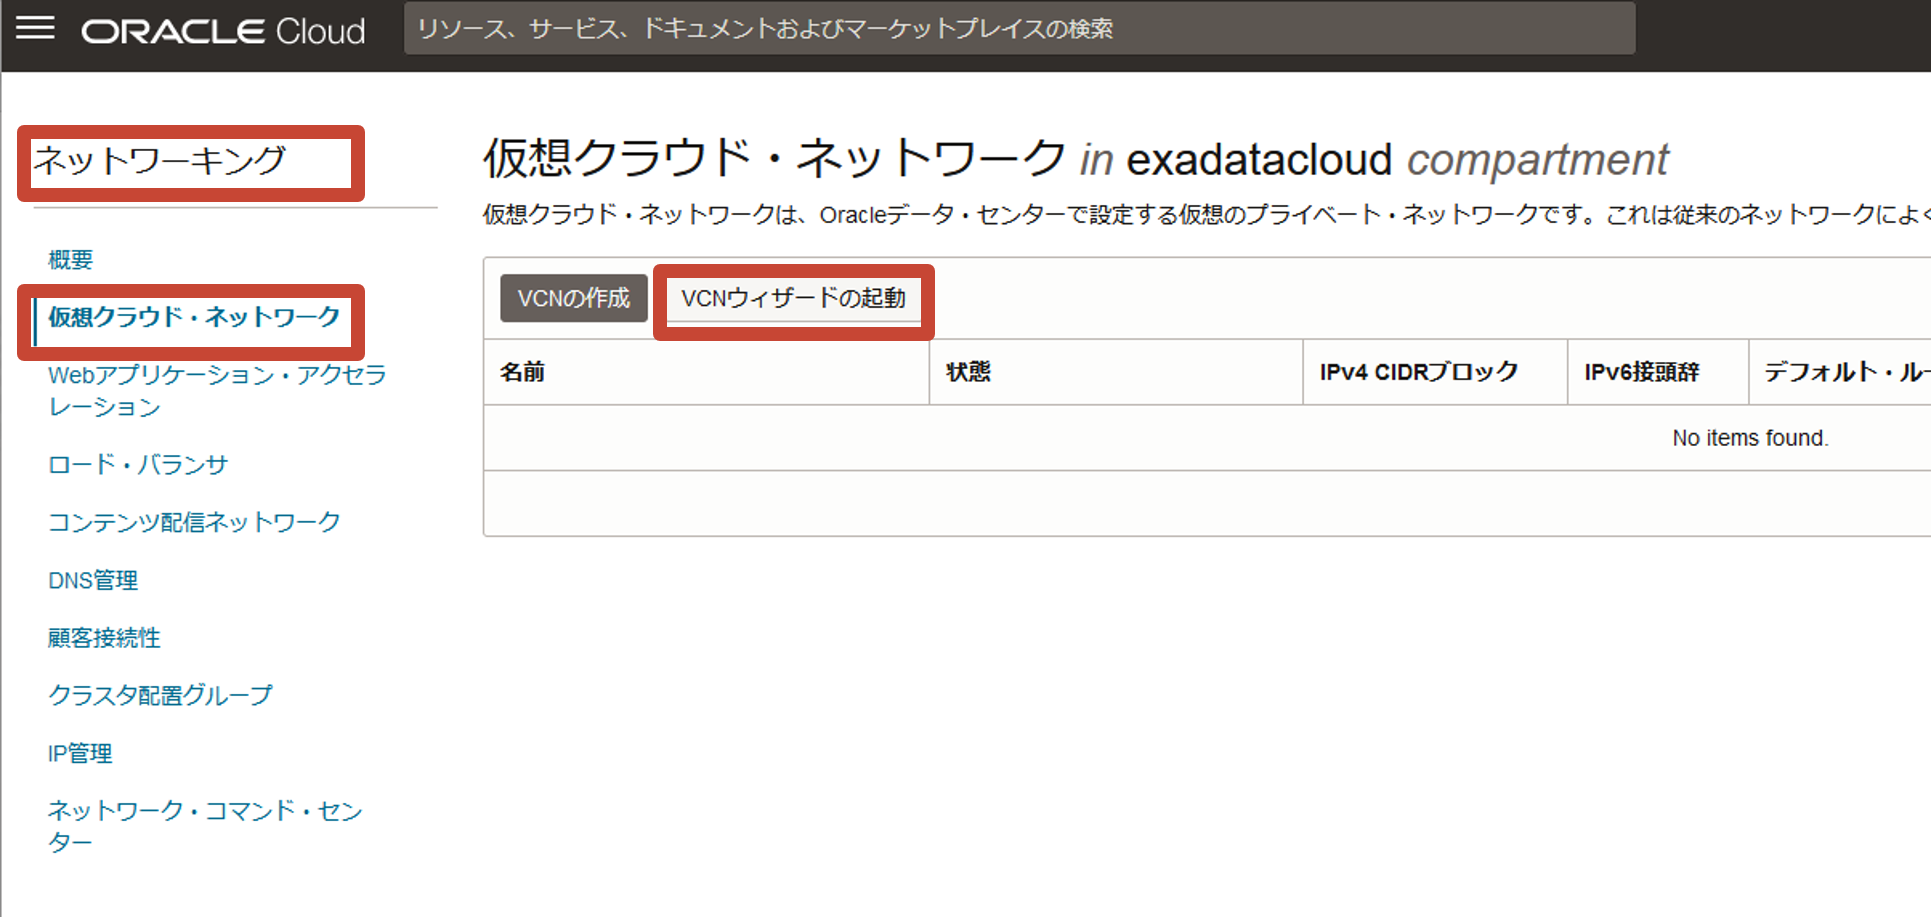Screen dimensions: 1931x917
Task: Open コンテンツ配信ネットワーク in the sidebar
Action: tap(194, 522)
